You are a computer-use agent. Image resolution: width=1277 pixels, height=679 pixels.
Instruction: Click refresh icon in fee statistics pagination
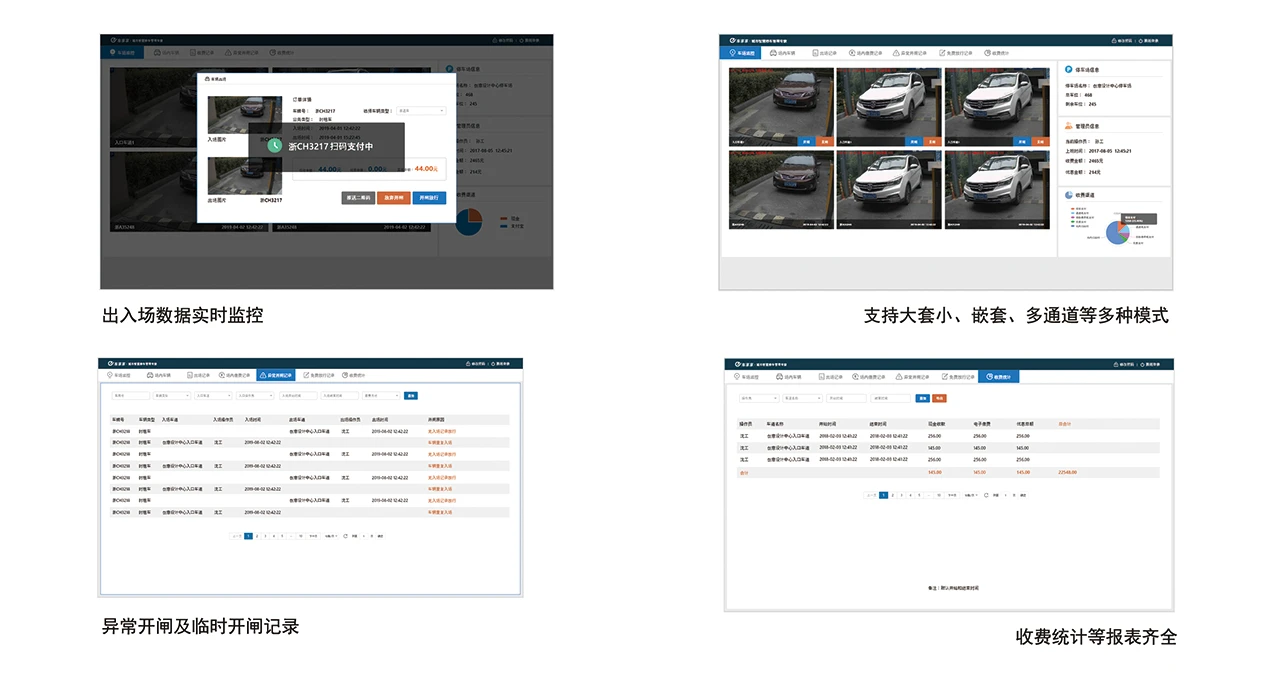(986, 495)
